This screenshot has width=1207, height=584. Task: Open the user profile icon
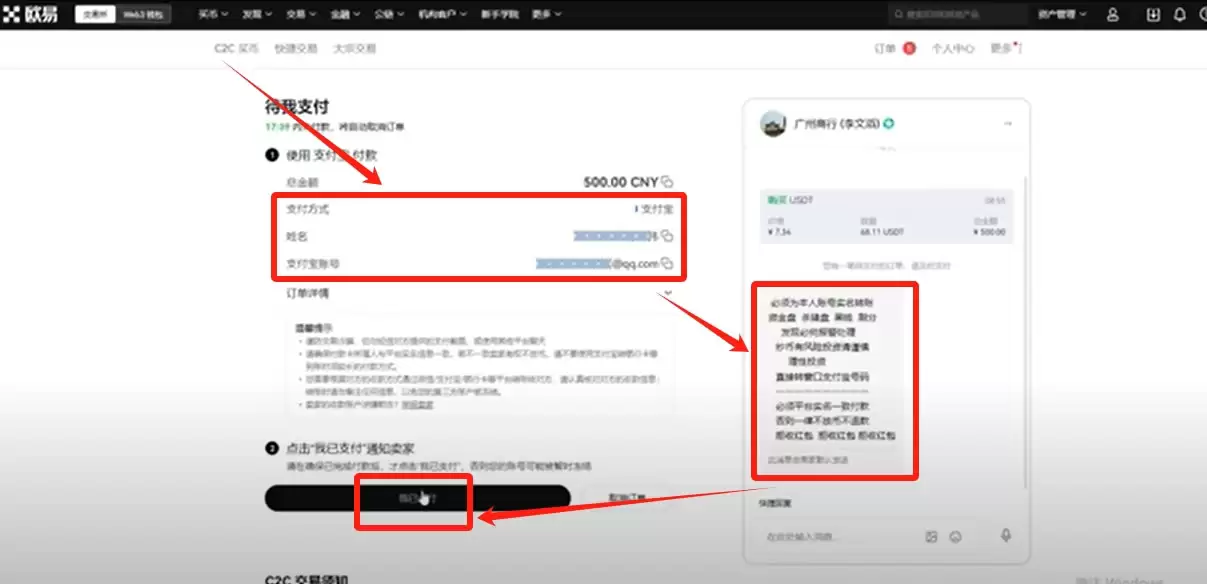click(1113, 14)
